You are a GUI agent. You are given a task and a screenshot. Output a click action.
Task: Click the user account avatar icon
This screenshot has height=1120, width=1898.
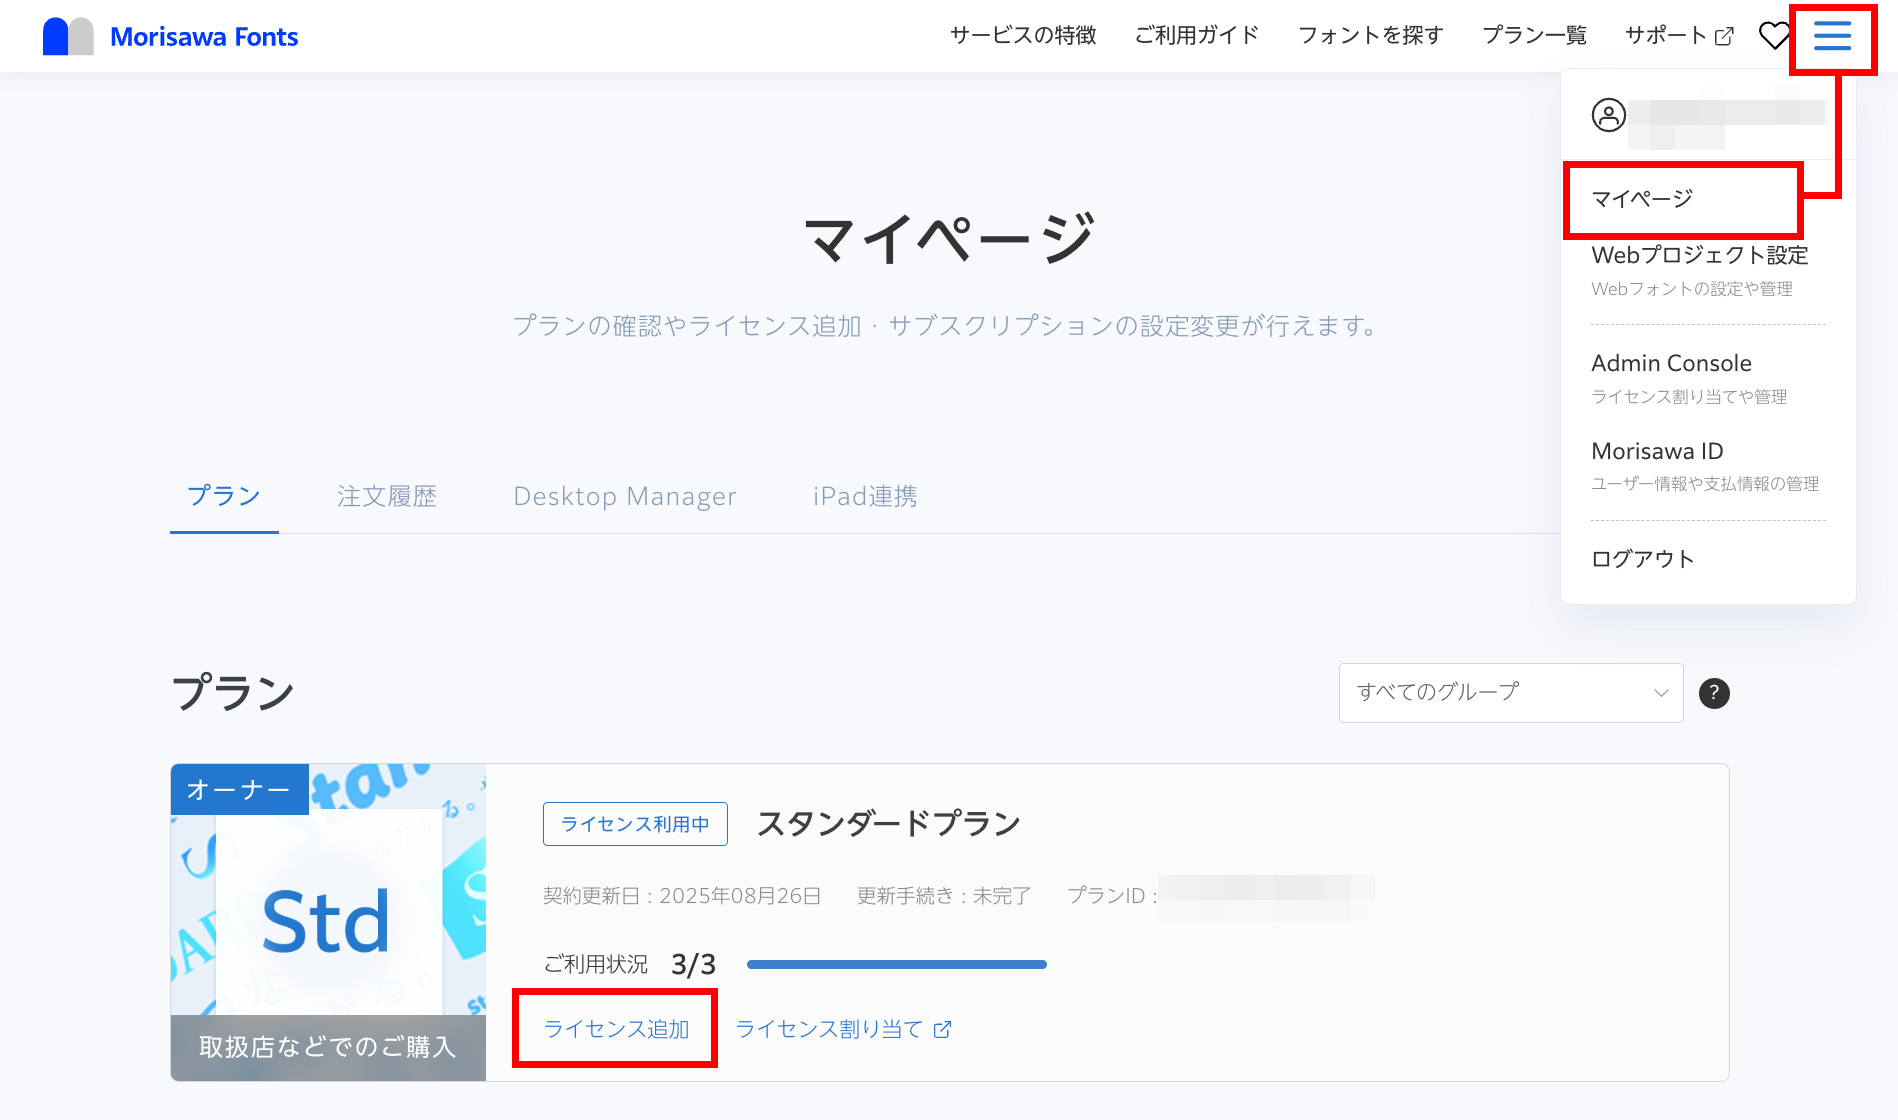[x=1608, y=115]
